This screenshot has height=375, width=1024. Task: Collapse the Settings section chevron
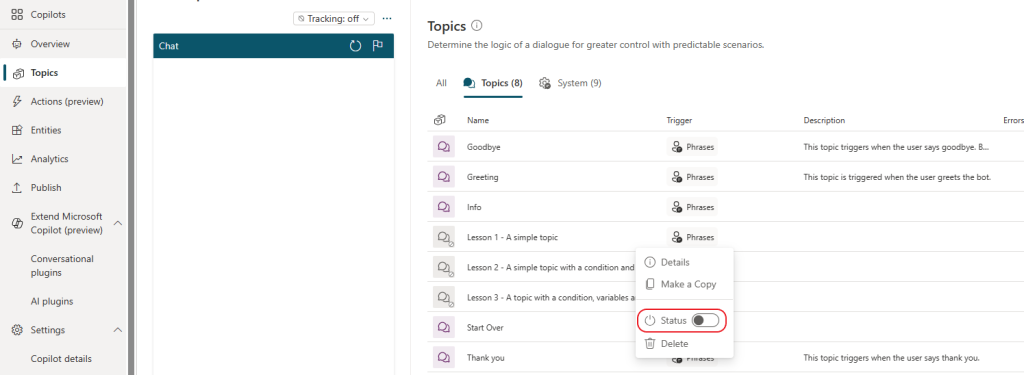pos(118,330)
